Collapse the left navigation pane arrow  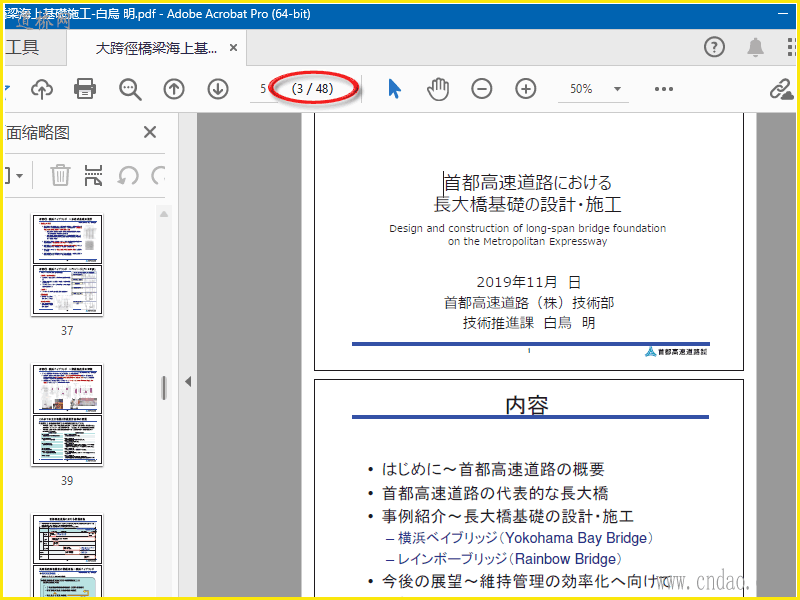tap(188, 381)
